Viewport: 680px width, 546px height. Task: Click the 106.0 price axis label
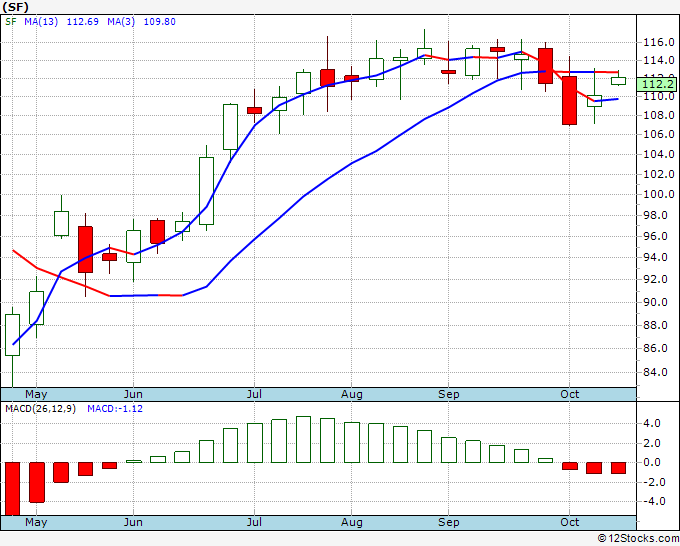[x=659, y=134]
